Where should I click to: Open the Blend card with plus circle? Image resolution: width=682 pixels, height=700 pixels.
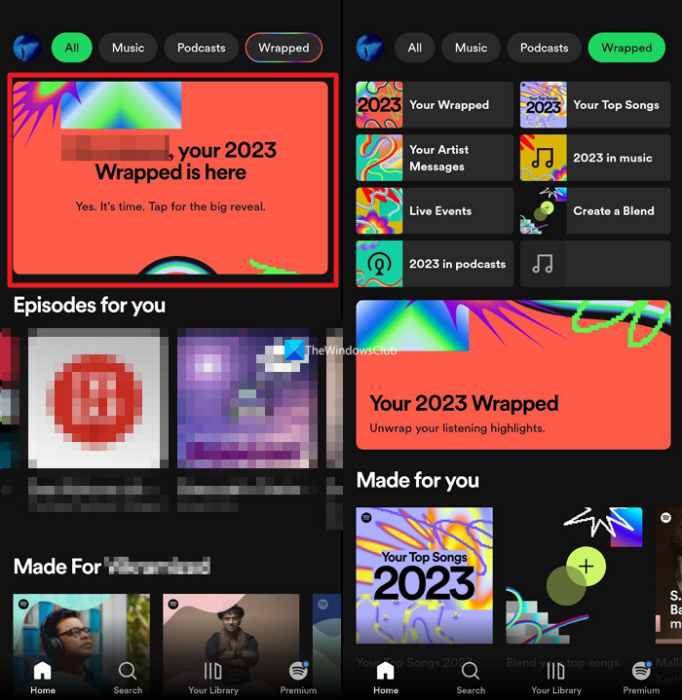click(574, 575)
